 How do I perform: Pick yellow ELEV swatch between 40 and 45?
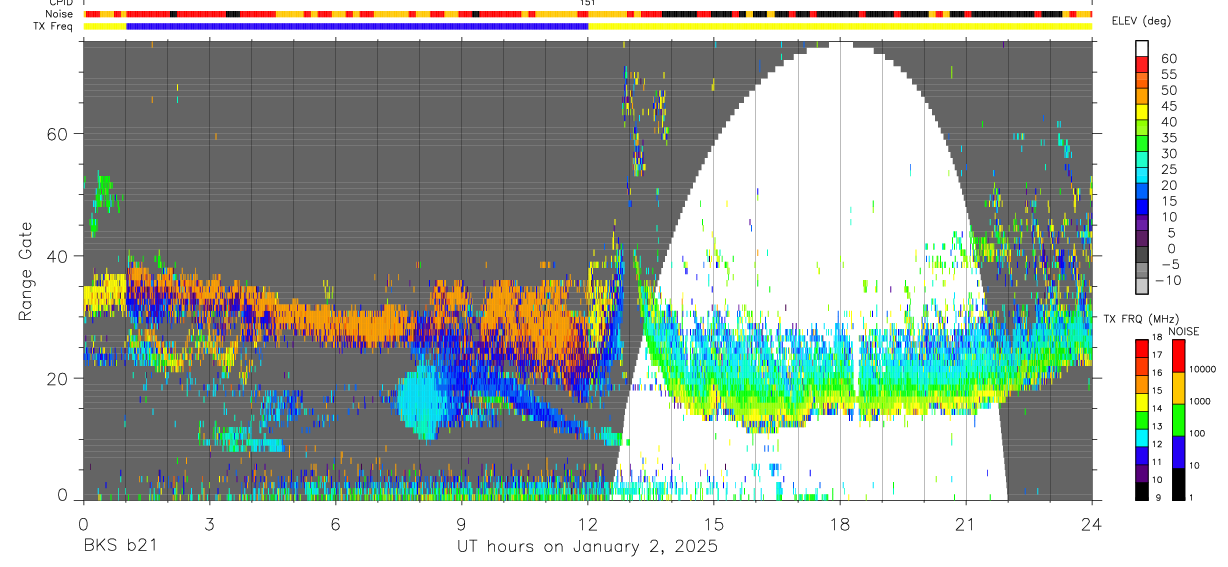click(x=1142, y=113)
